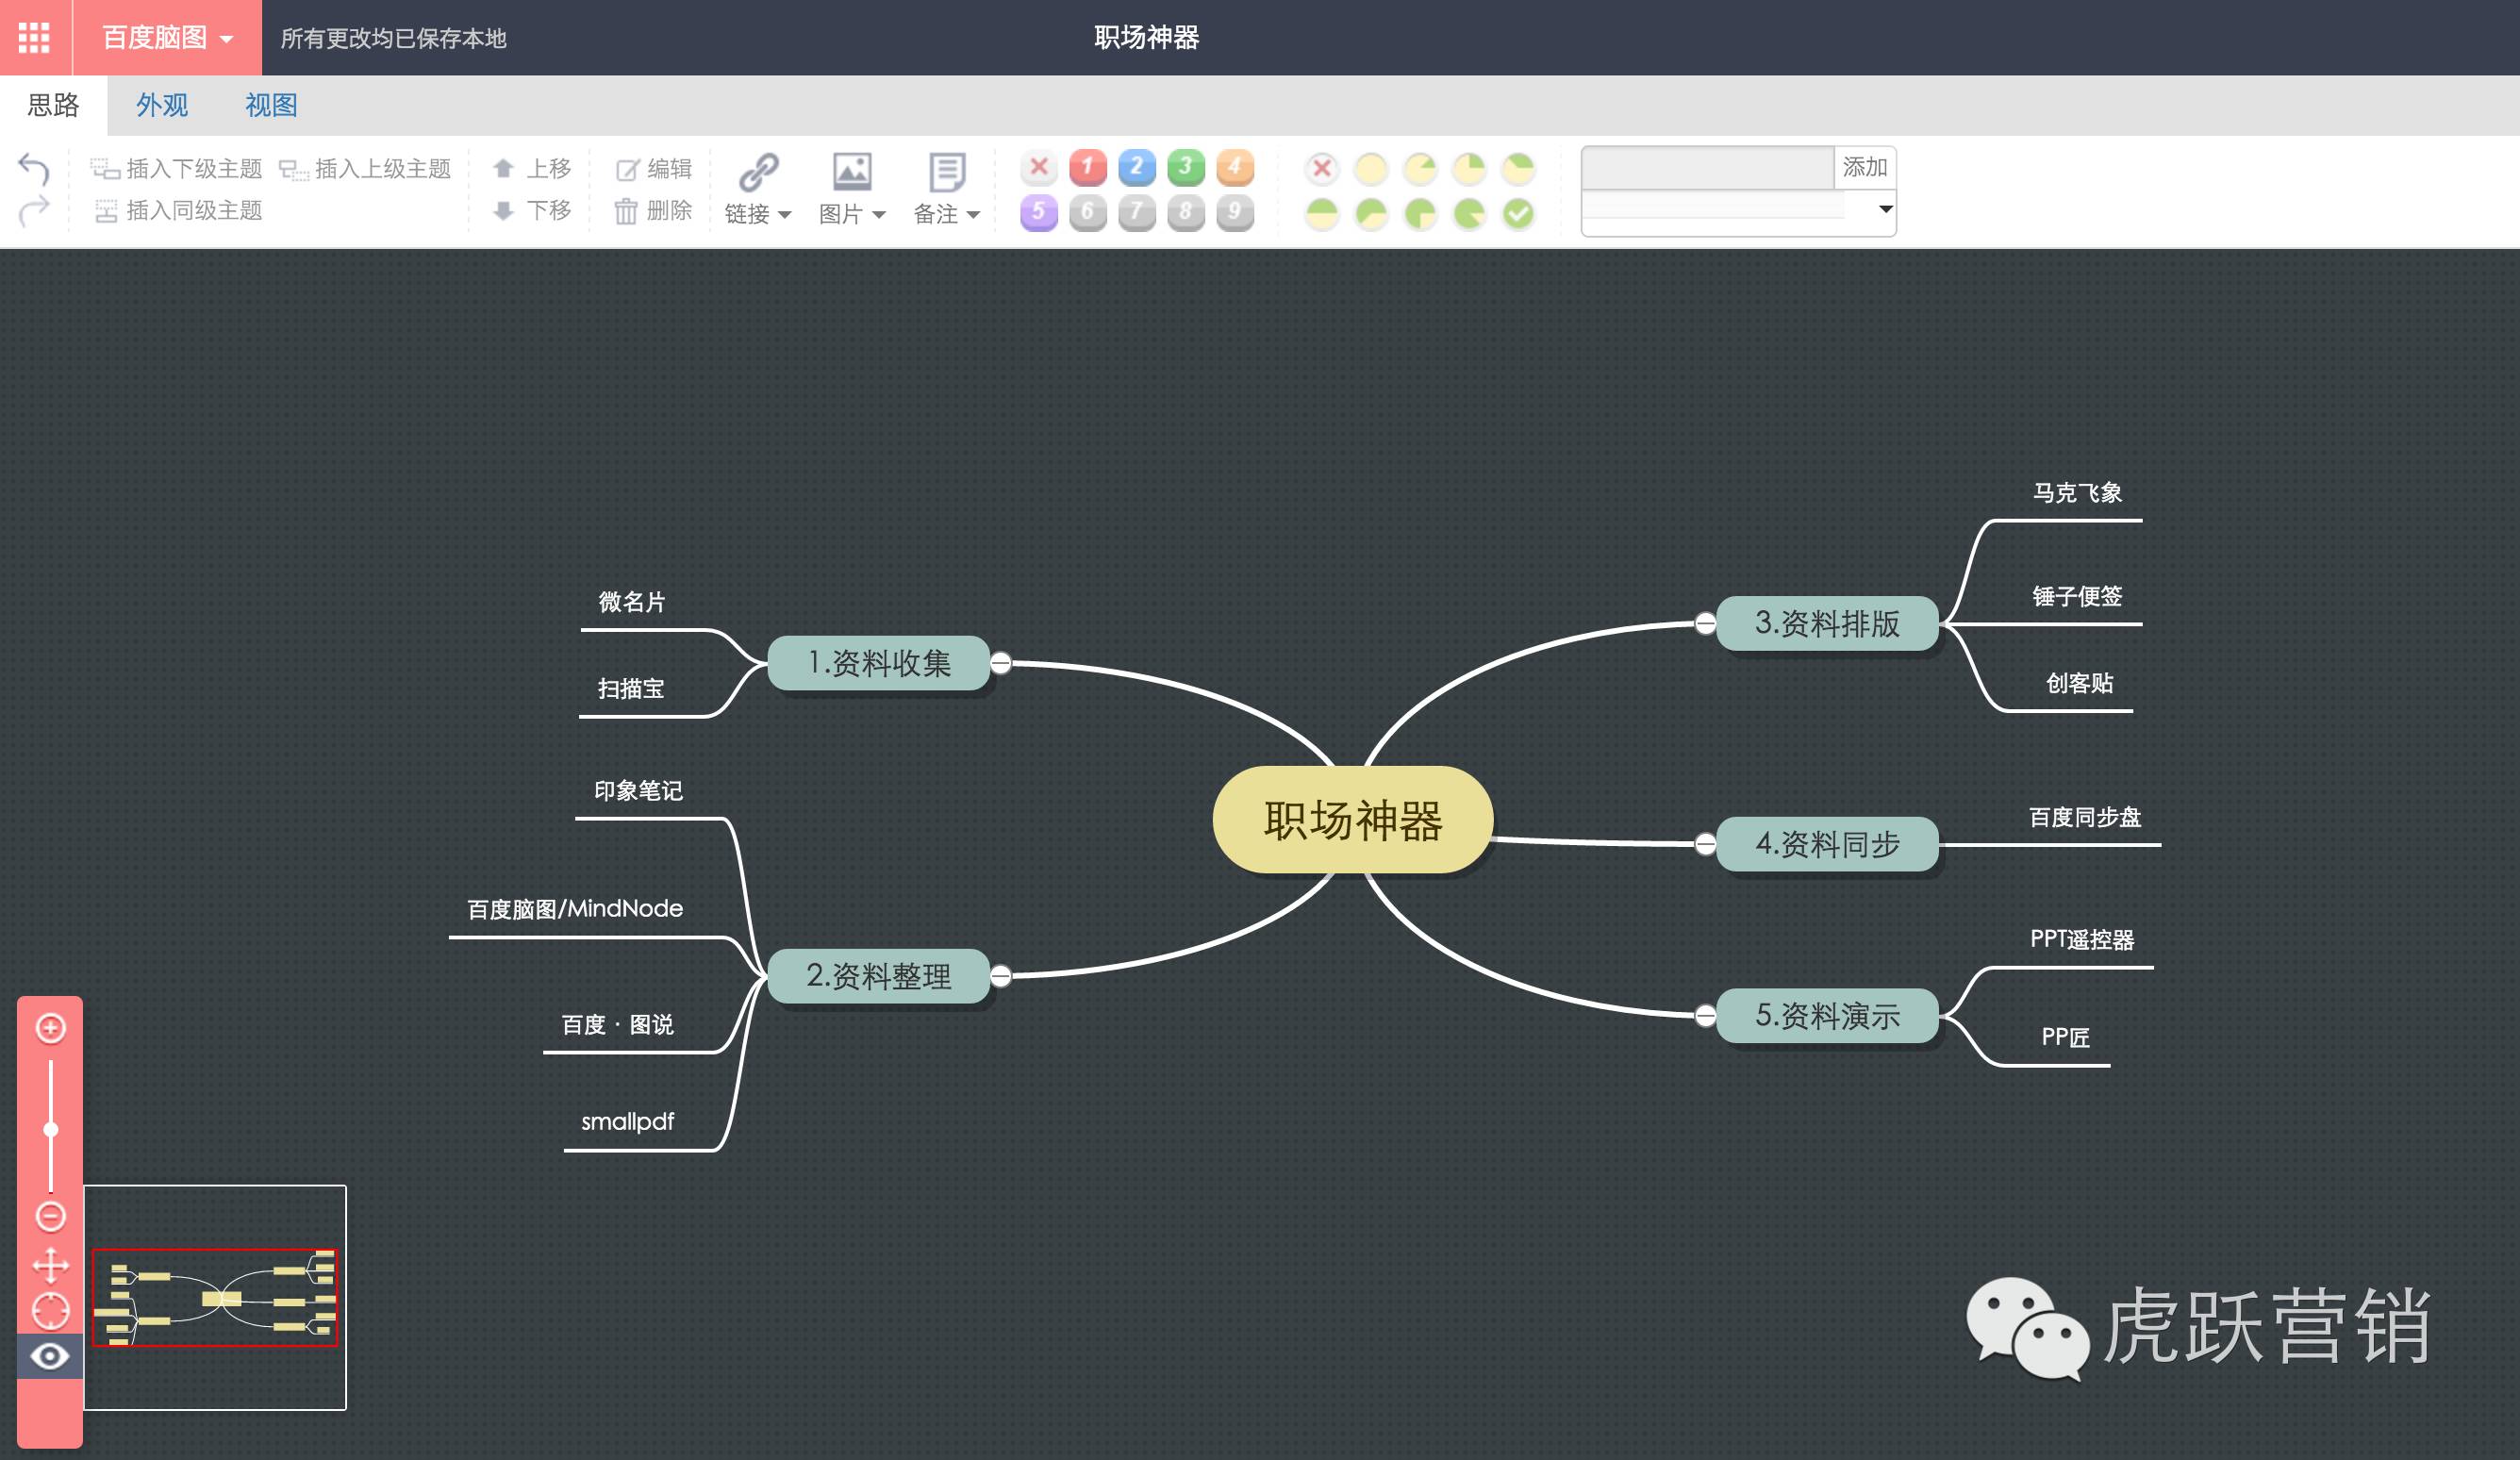Click the redo arrow icon
This screenshot has height=1460, width=2520.
coord(34,210)
